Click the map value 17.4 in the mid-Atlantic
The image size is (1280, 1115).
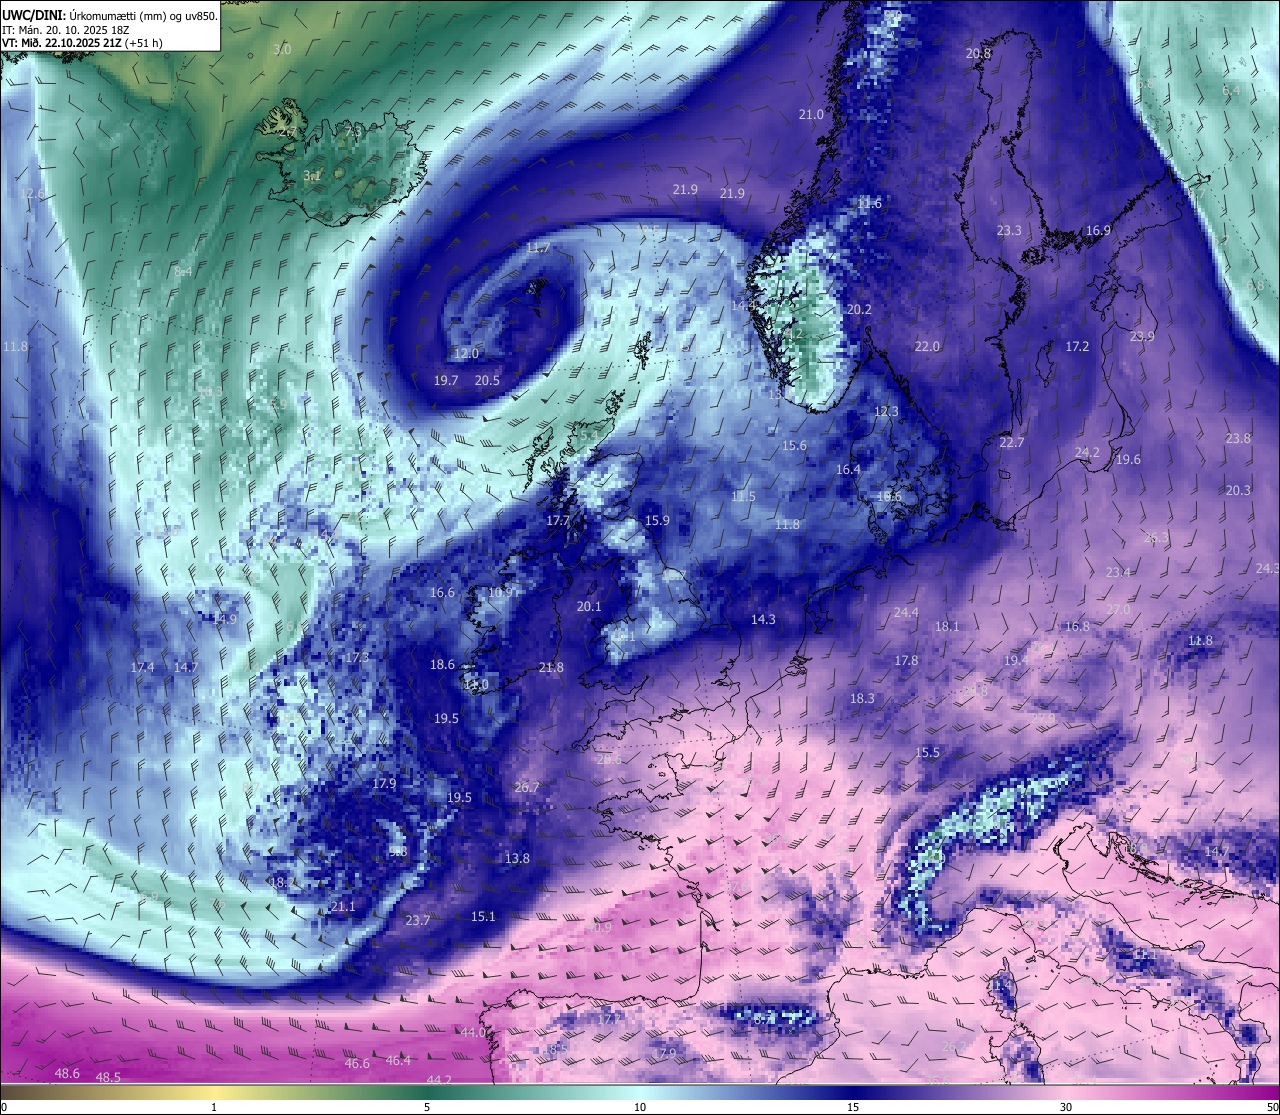click(x=142, y=667)
